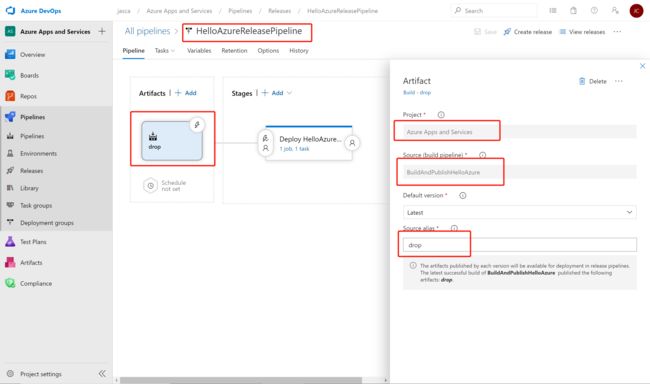Screen dimensions: 650x384
Task: Open the 1 job, 1 task link
Action: (294, 149)
